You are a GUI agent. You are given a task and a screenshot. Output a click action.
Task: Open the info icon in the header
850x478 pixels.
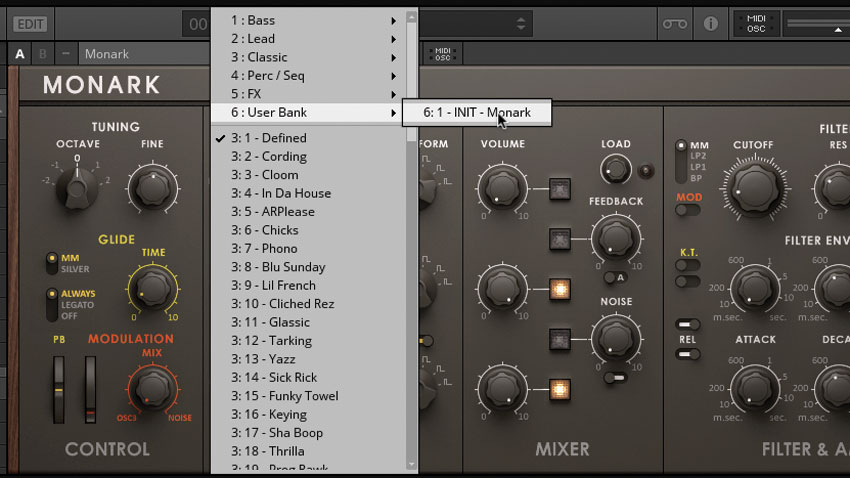point(711,24)
